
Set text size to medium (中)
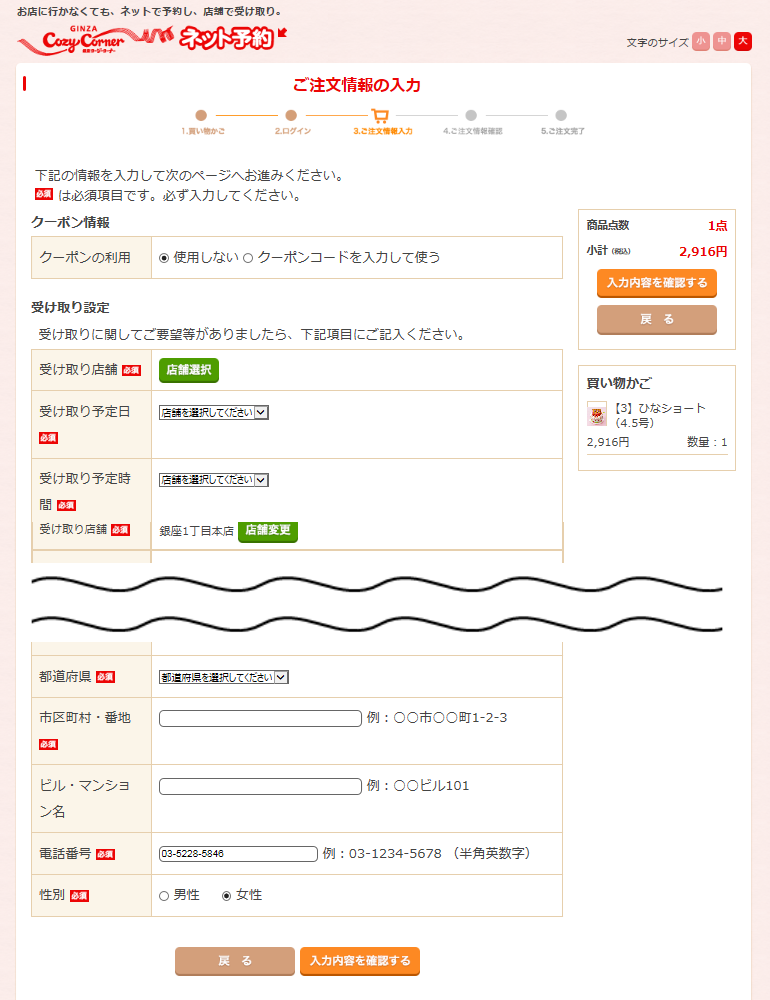pyautogui.click(x=721, y=41)
